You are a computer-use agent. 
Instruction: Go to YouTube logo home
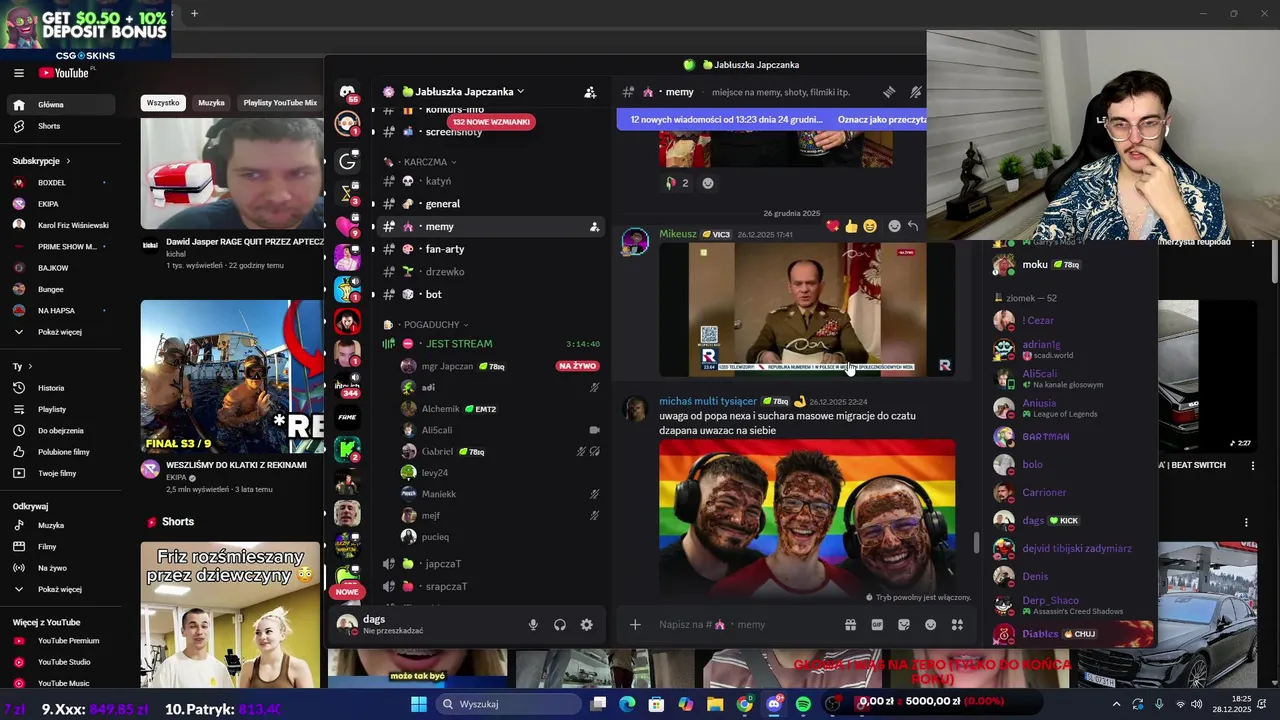[64, 73]
